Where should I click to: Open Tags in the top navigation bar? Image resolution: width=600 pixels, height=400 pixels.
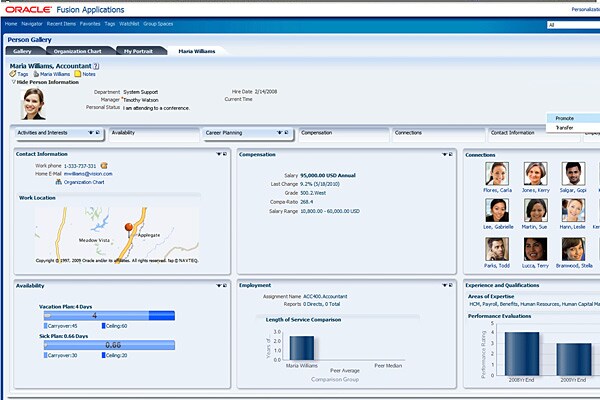[110, 24]
